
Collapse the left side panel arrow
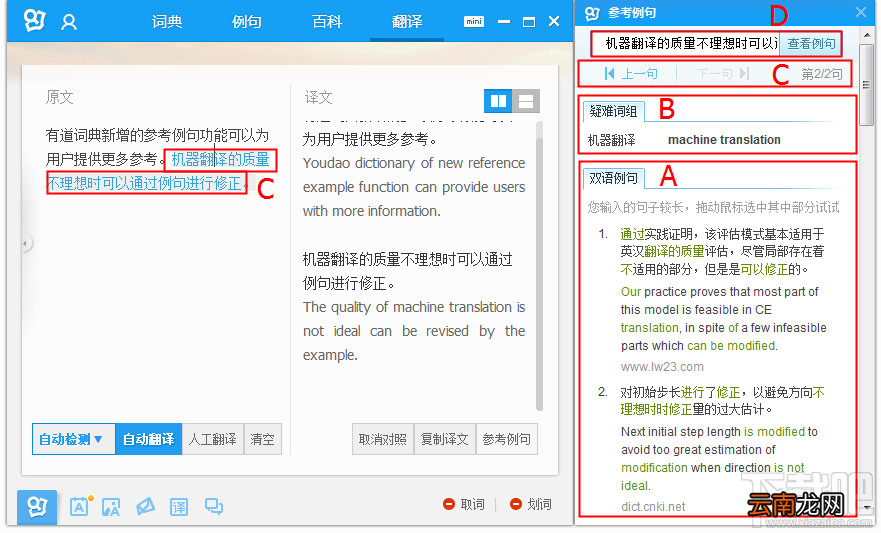pyautogui.click(x=25, y=243)
